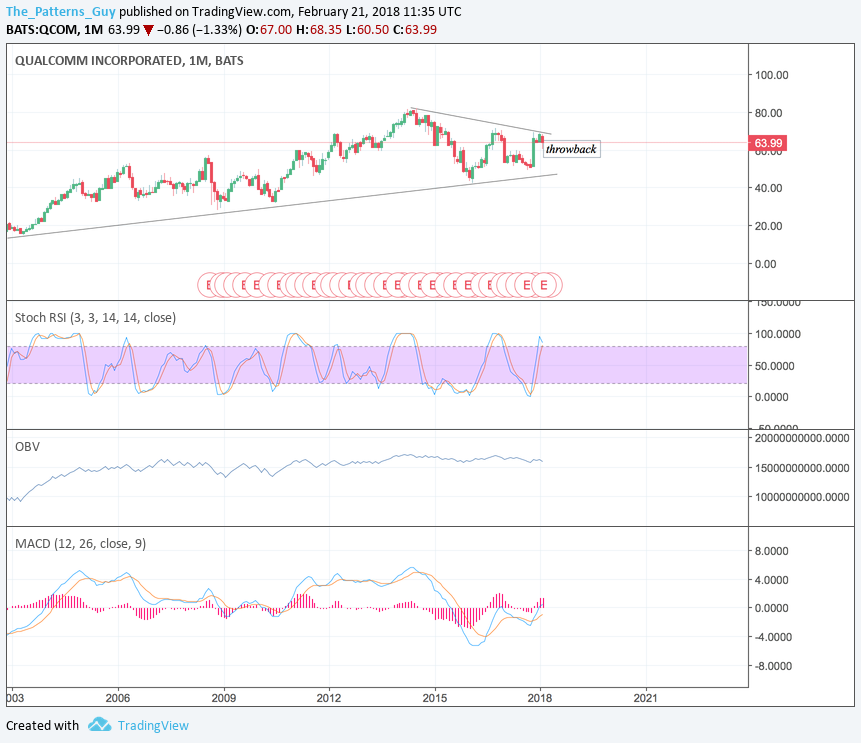Image resolution: width=861 pixels, height=743 pixels.
Task: Click the red 63.99 current price tag
Action: (768, 143)
